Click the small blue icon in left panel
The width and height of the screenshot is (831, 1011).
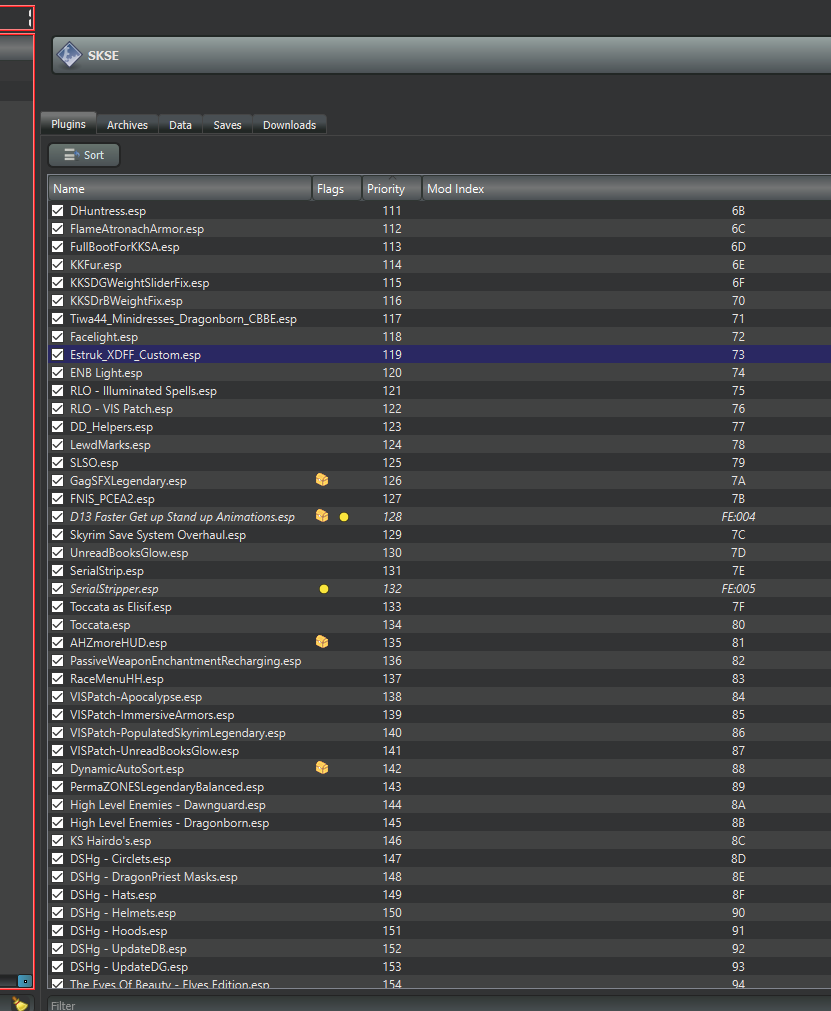[24, 981]
